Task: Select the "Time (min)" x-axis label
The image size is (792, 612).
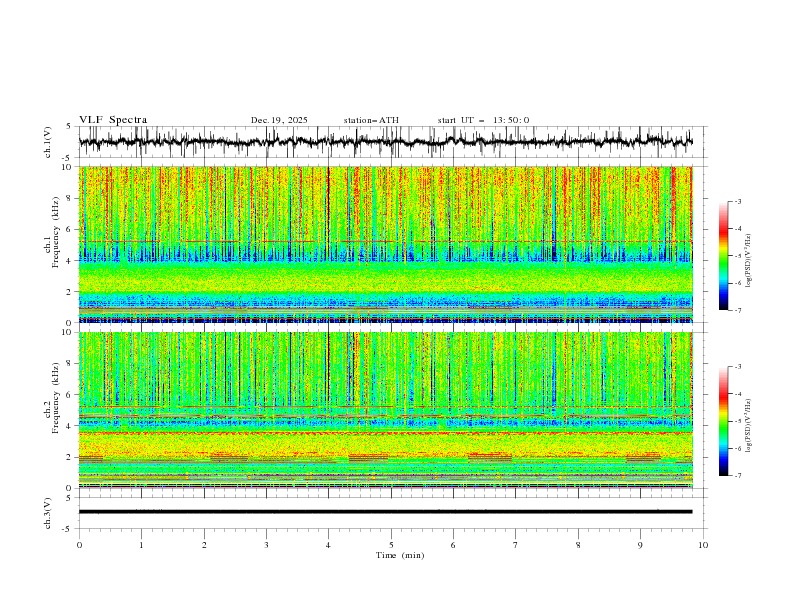Action: (x=400, y=555)
